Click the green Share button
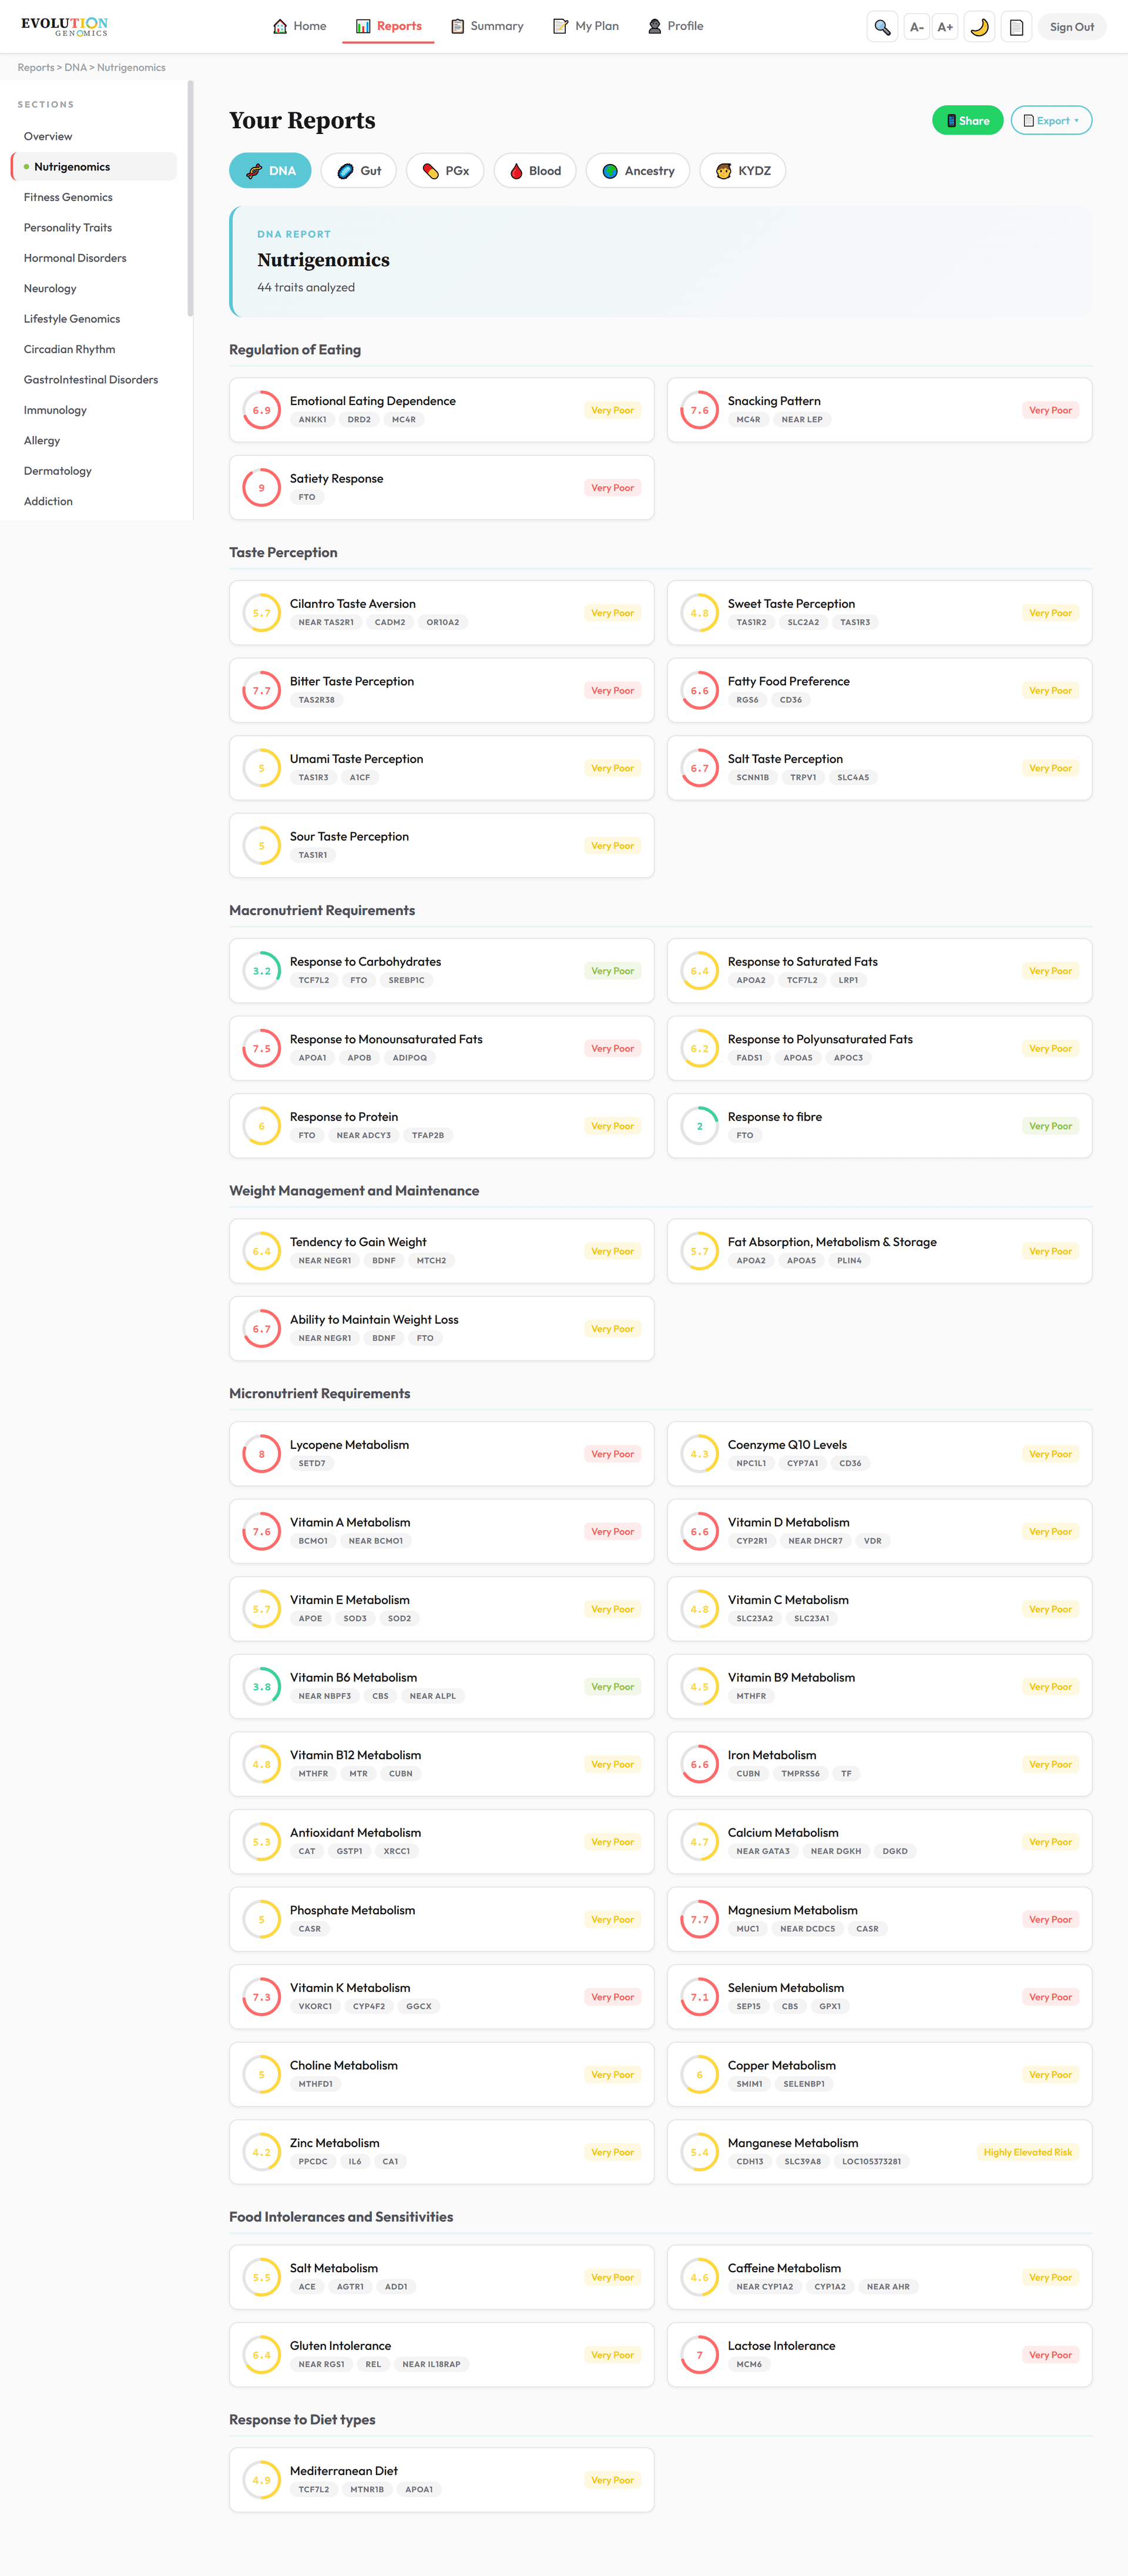The width and height of the screenshot is (1128, 2576). (967, 121)
